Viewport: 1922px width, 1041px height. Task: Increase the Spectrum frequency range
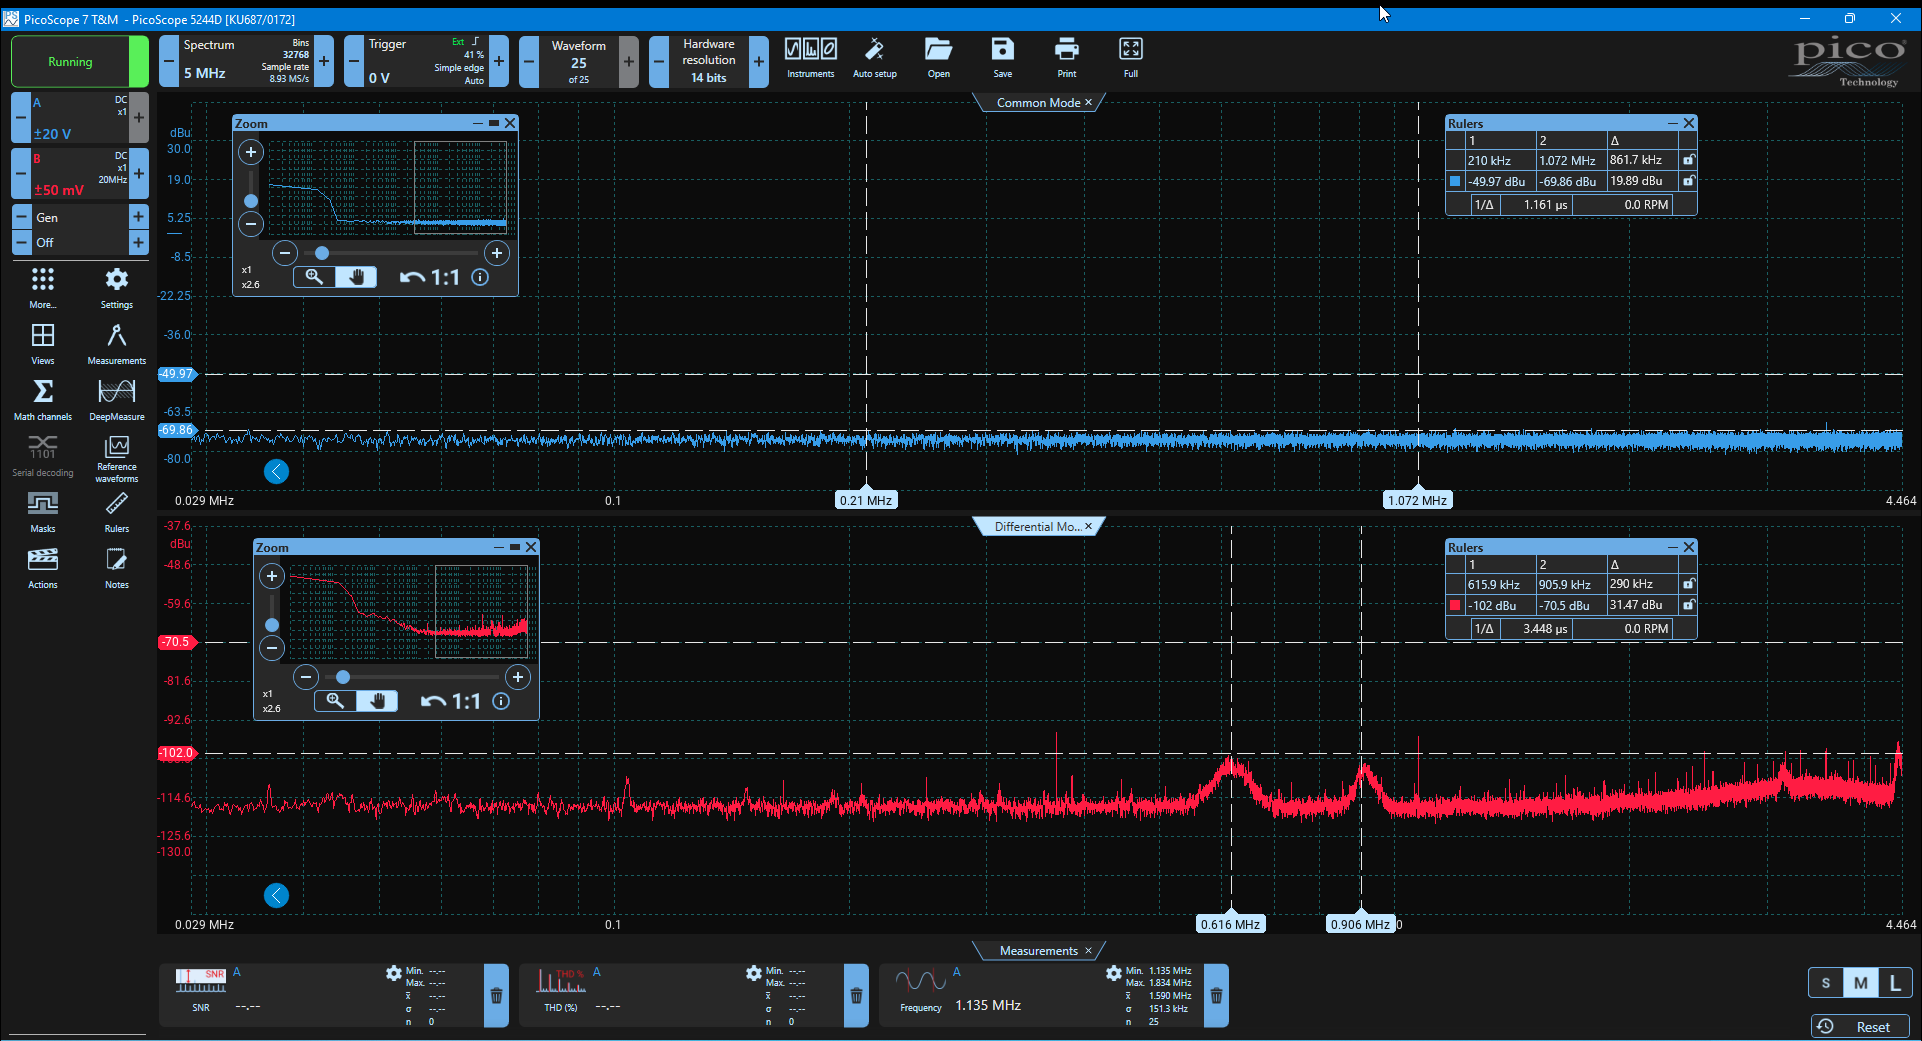(324, 62)
